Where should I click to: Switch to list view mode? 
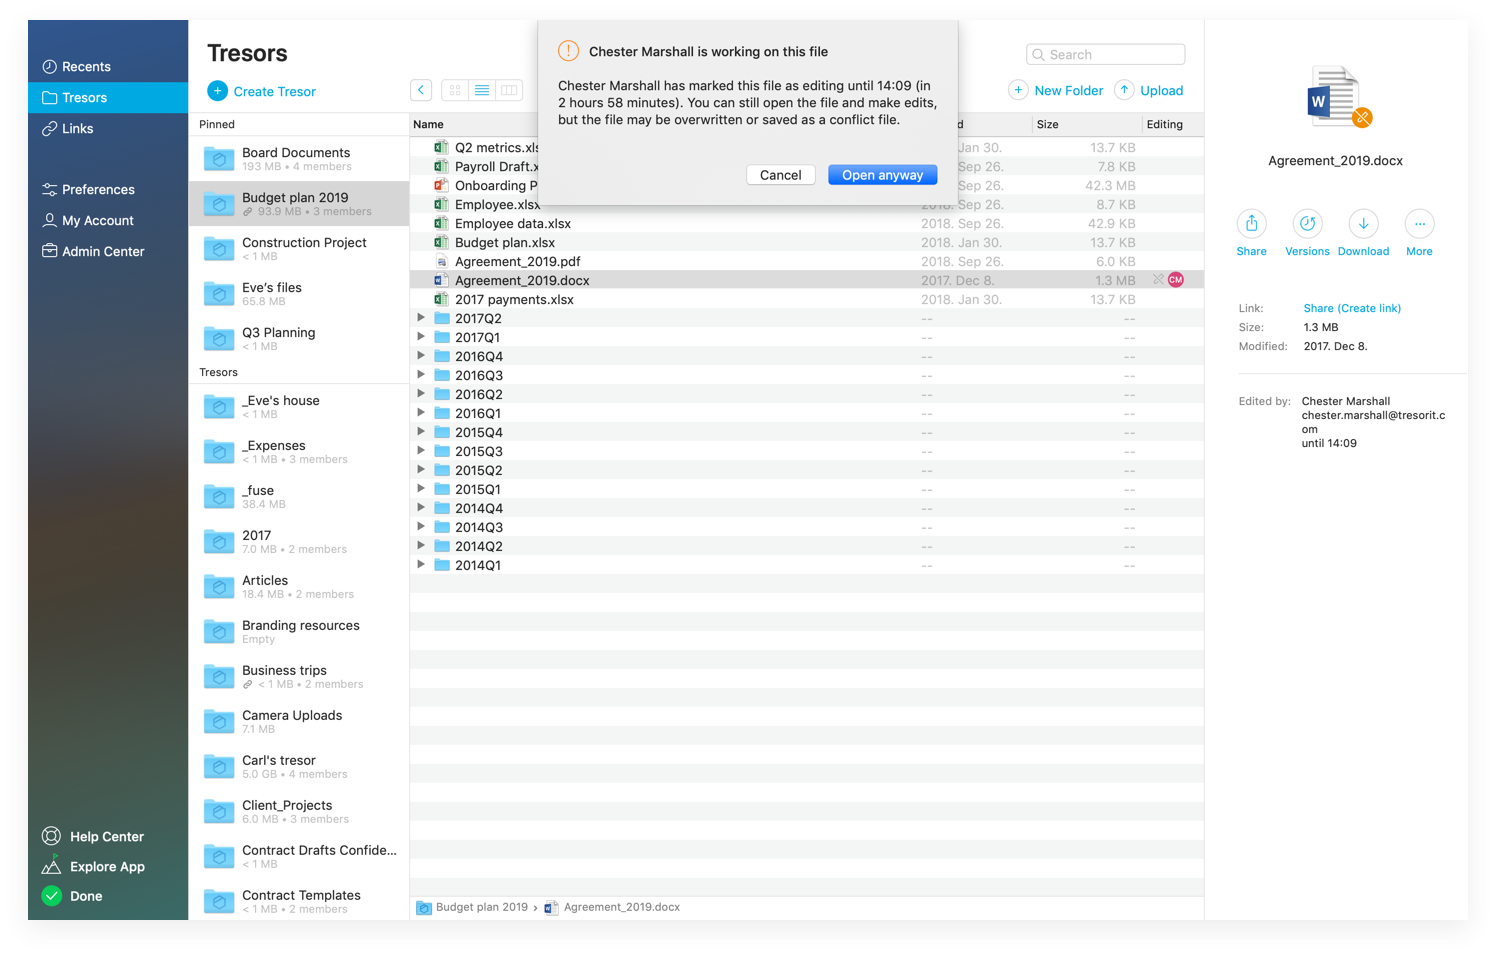point(482,90)
